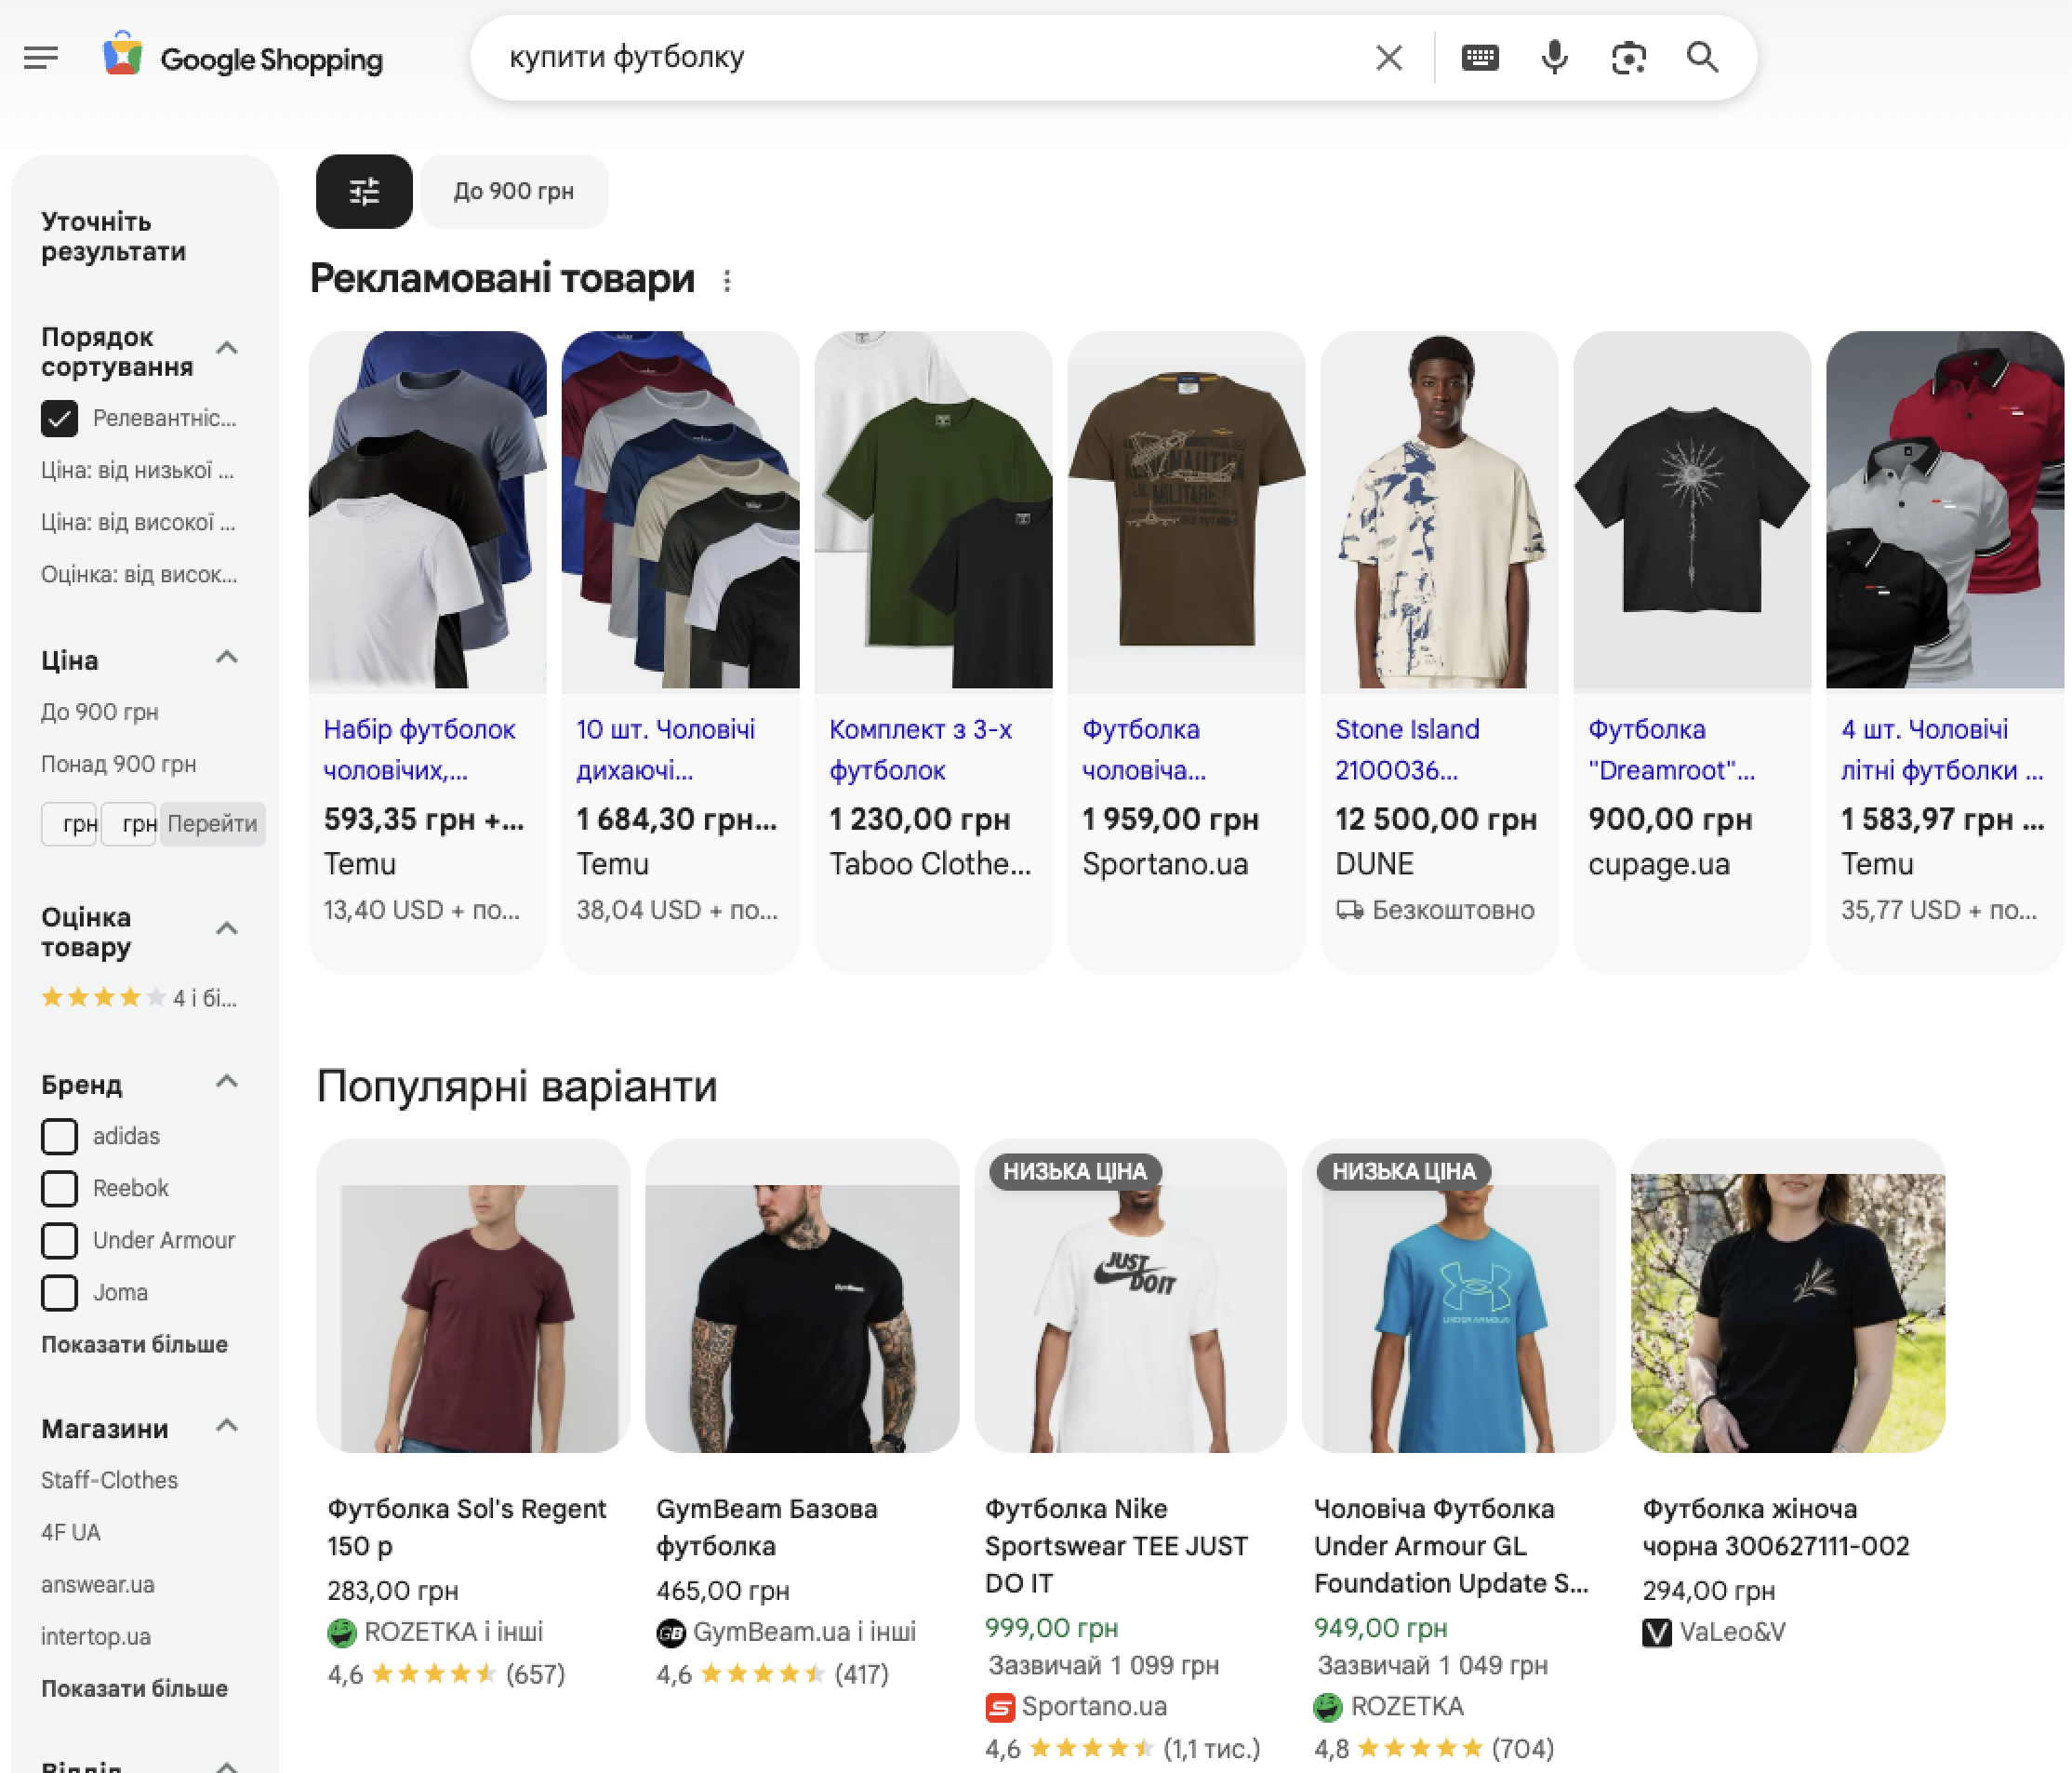Open the maroon Sol's Regent shirt image
Viewport: 2072px width, 1773px height.
click(x=473, y=1296)
